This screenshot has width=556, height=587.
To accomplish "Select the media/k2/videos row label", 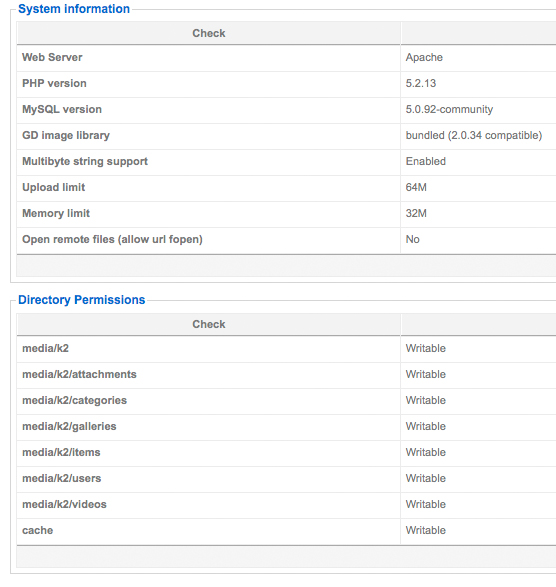I will [64, 504].
